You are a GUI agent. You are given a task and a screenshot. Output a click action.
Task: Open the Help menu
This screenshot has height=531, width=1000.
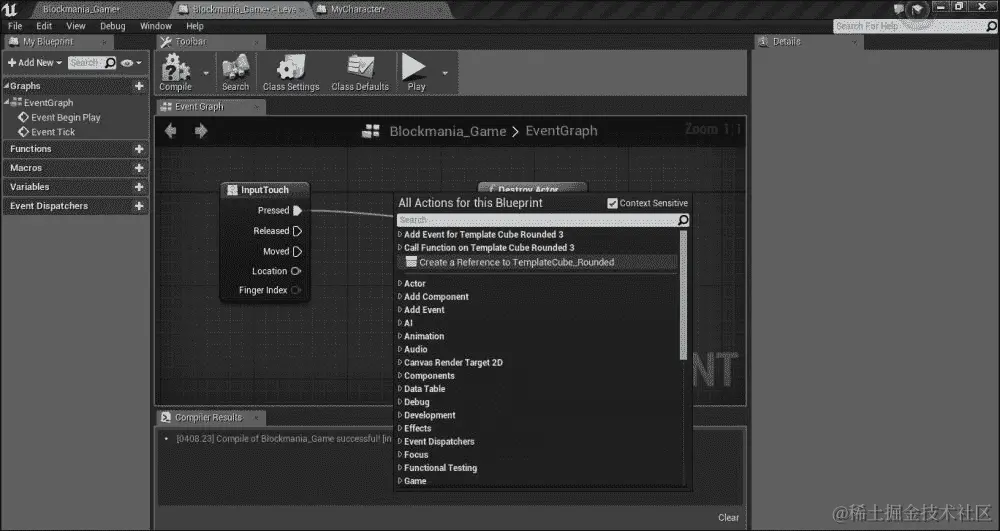click(195, 26)
